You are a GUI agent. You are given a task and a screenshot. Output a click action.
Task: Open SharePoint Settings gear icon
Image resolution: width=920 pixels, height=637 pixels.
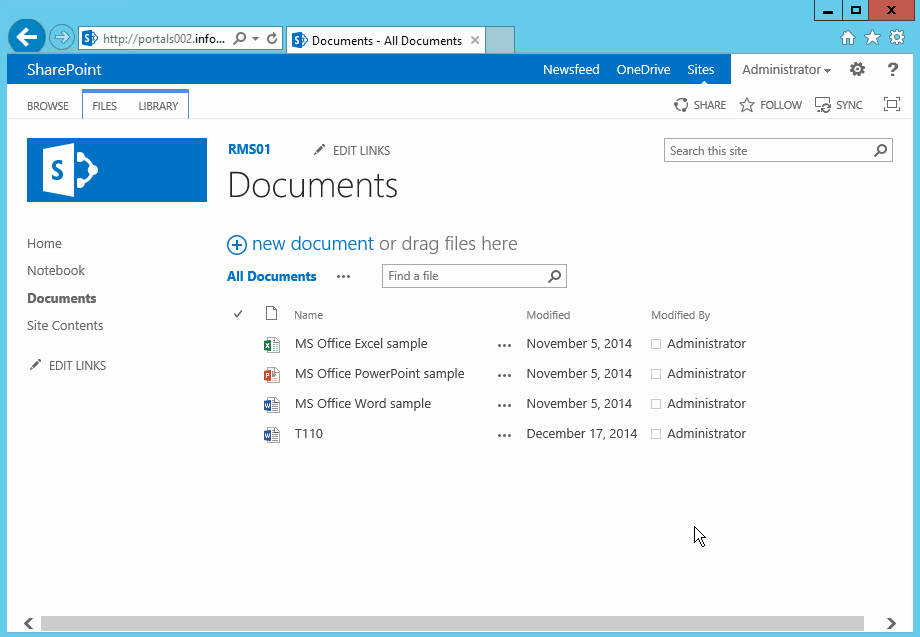(x=857, y=69)
